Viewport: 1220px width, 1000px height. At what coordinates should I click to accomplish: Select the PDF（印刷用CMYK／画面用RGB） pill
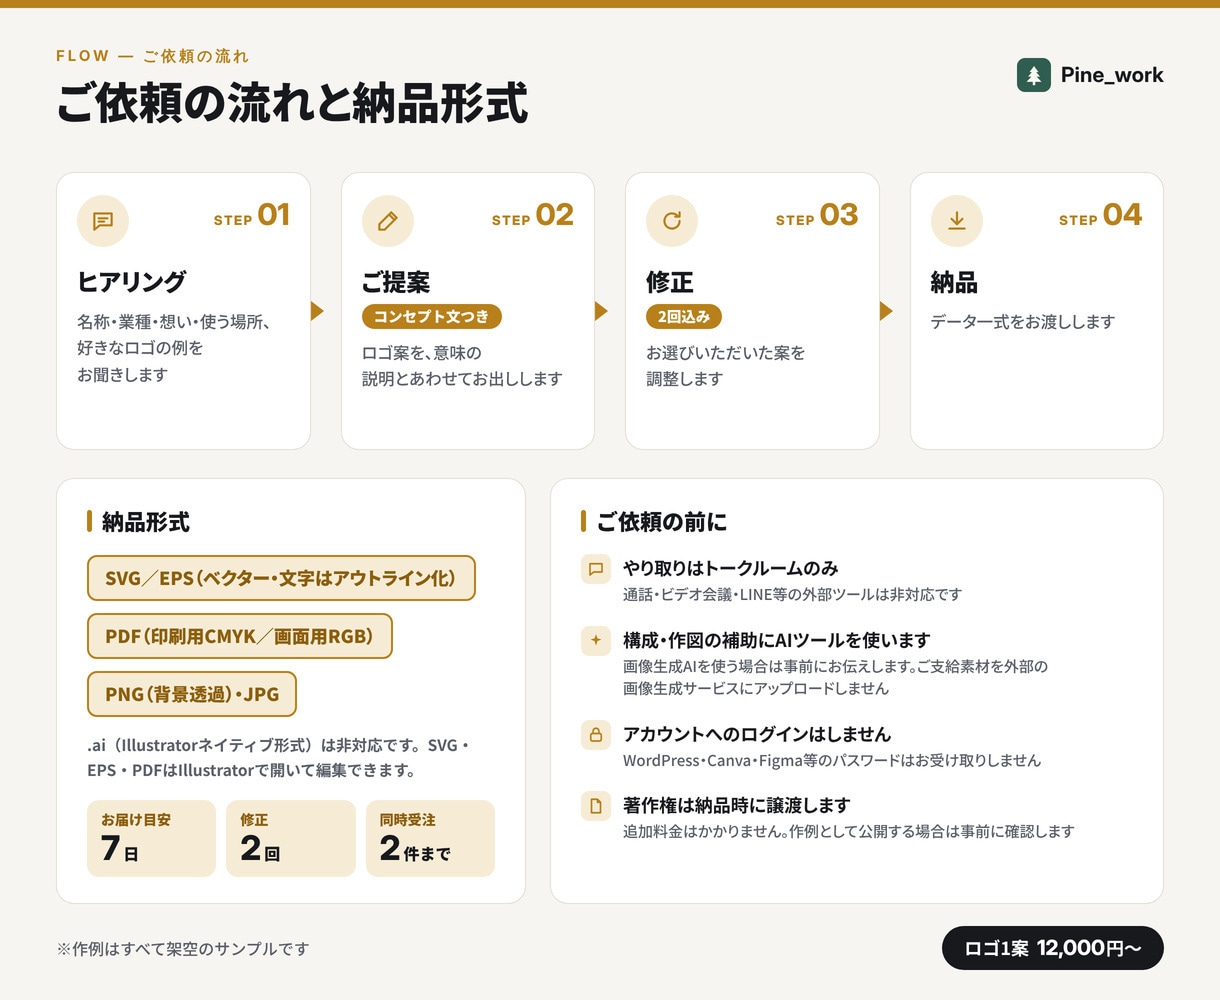point(240,637)
